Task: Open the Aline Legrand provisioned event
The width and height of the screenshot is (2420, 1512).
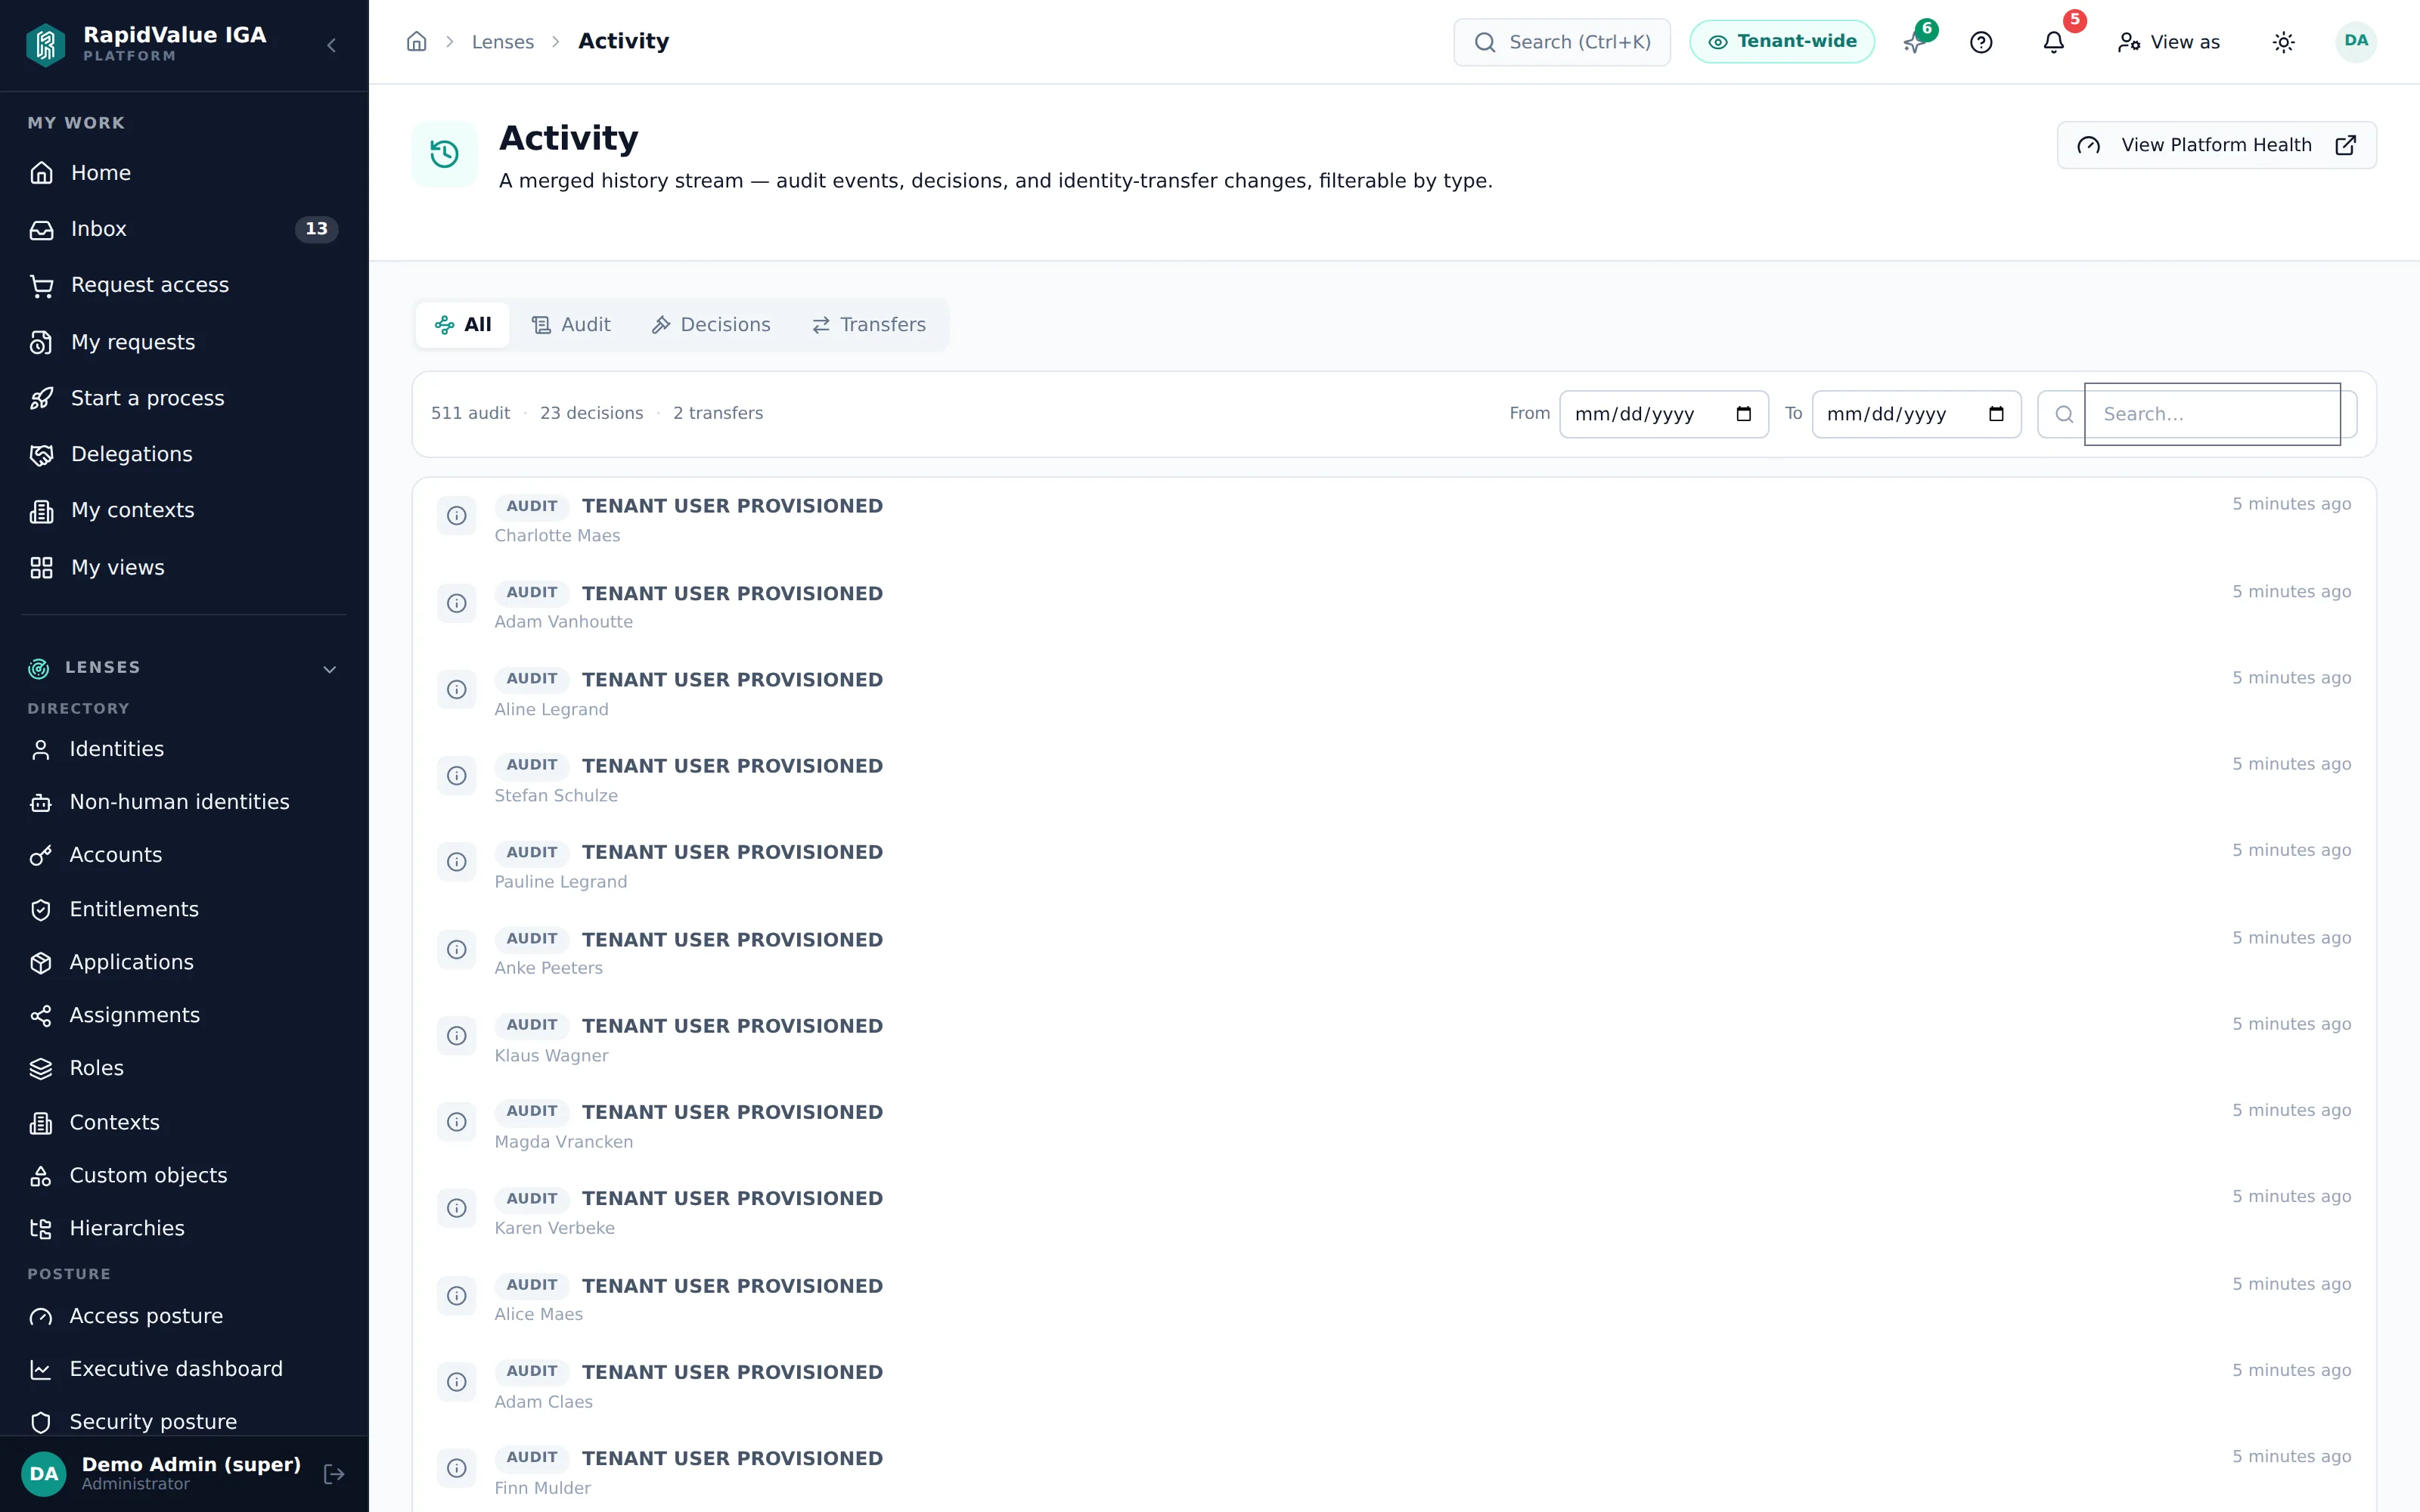Action: tap(1394, 693)
